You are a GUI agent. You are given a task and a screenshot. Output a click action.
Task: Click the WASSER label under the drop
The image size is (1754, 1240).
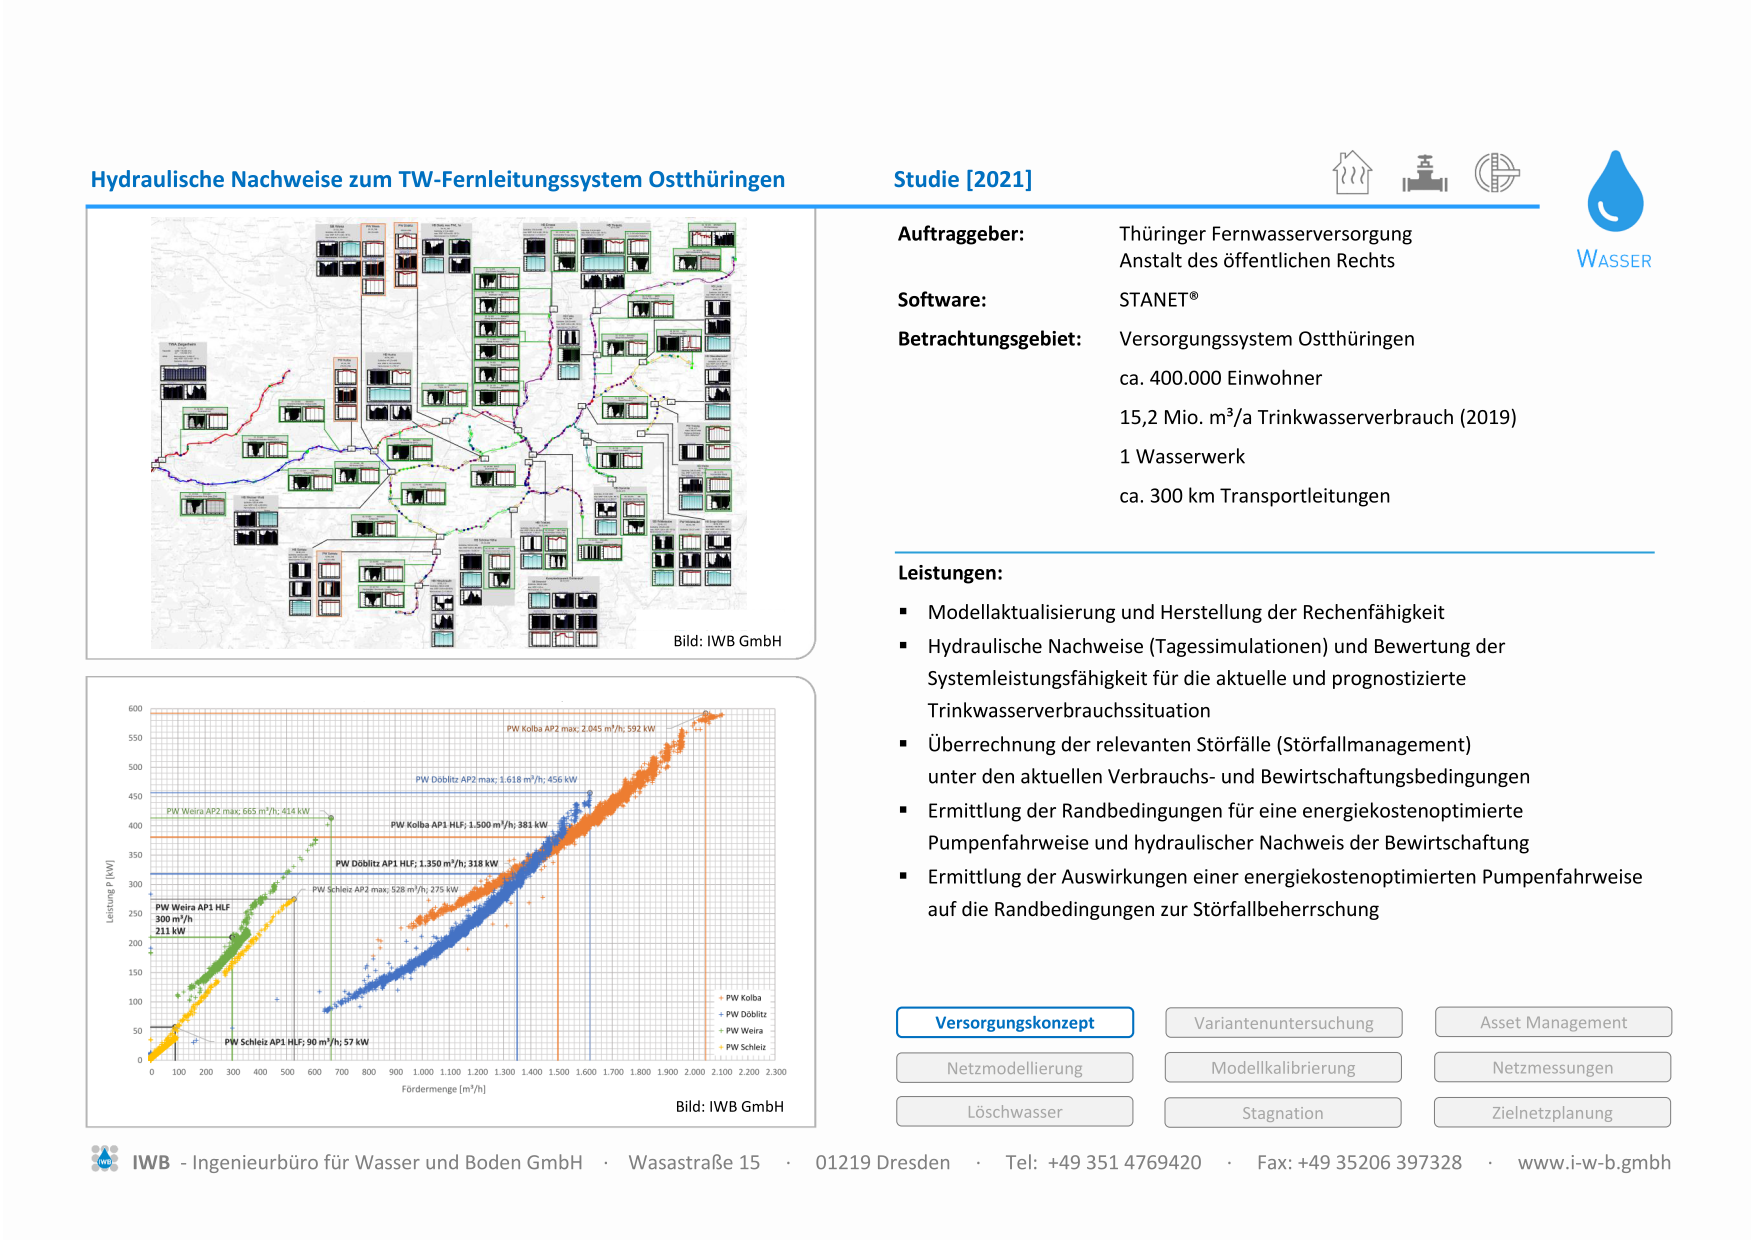(1613, 260)
